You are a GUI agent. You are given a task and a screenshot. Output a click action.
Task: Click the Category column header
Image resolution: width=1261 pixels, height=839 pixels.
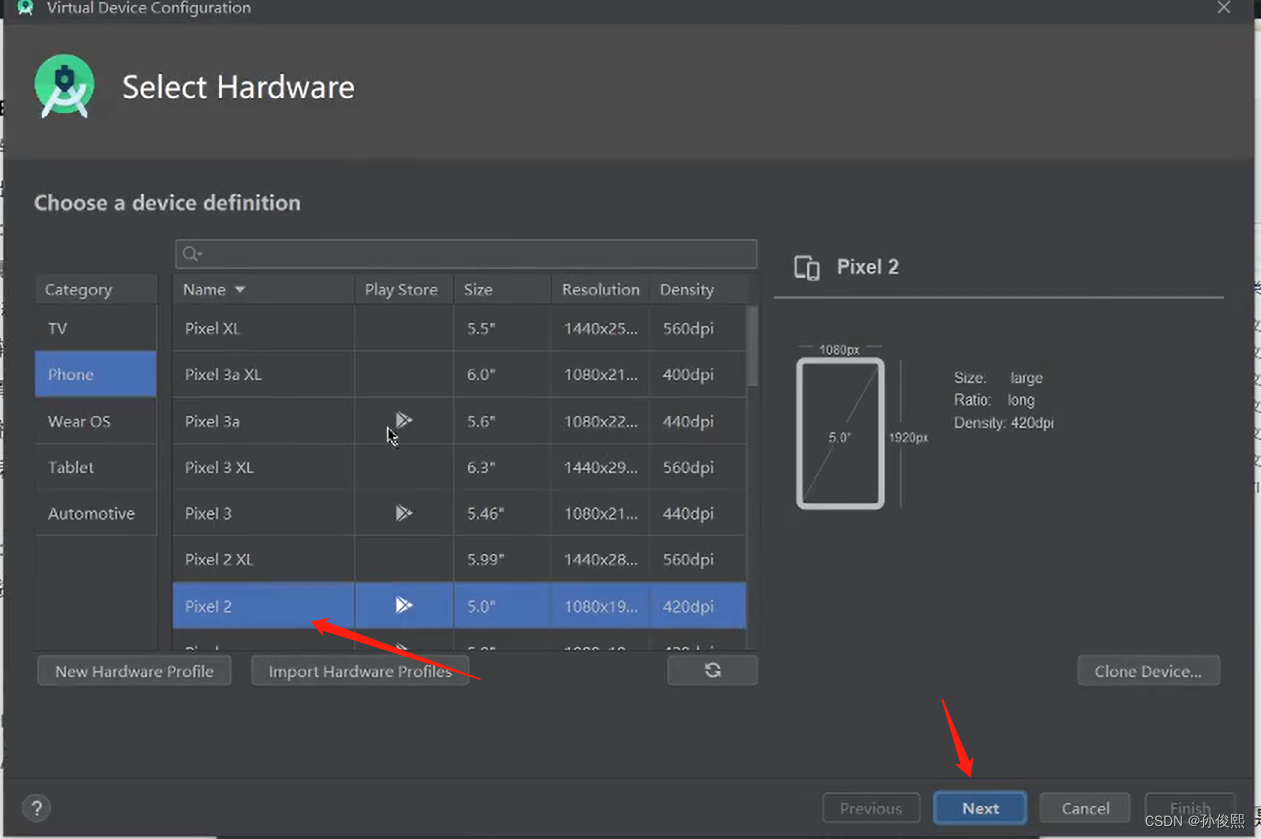[96, 290]
